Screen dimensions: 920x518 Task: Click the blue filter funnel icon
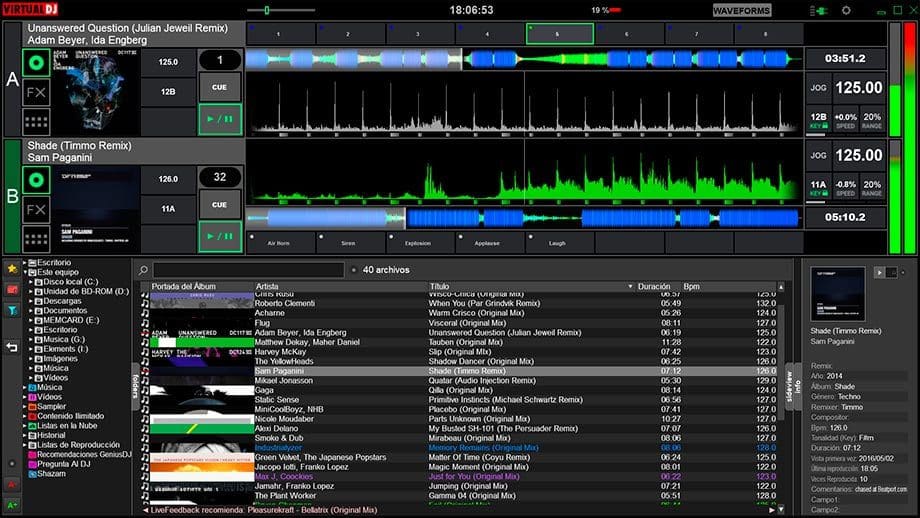click(x=12, y=310)
